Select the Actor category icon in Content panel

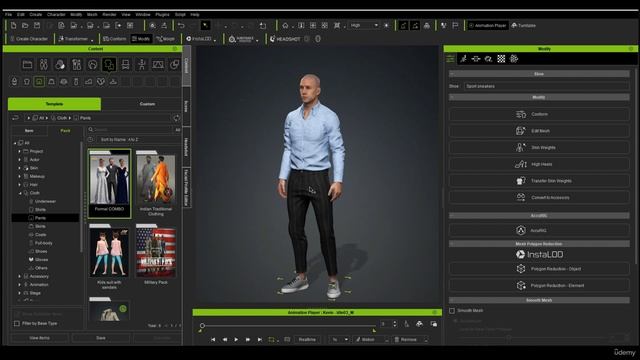click(44, 64)
